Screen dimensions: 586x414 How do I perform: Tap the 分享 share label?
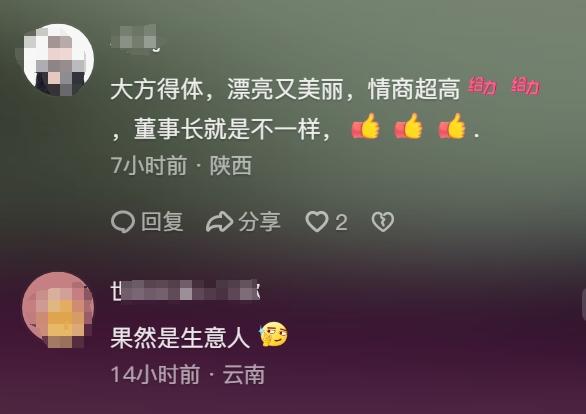259,222
